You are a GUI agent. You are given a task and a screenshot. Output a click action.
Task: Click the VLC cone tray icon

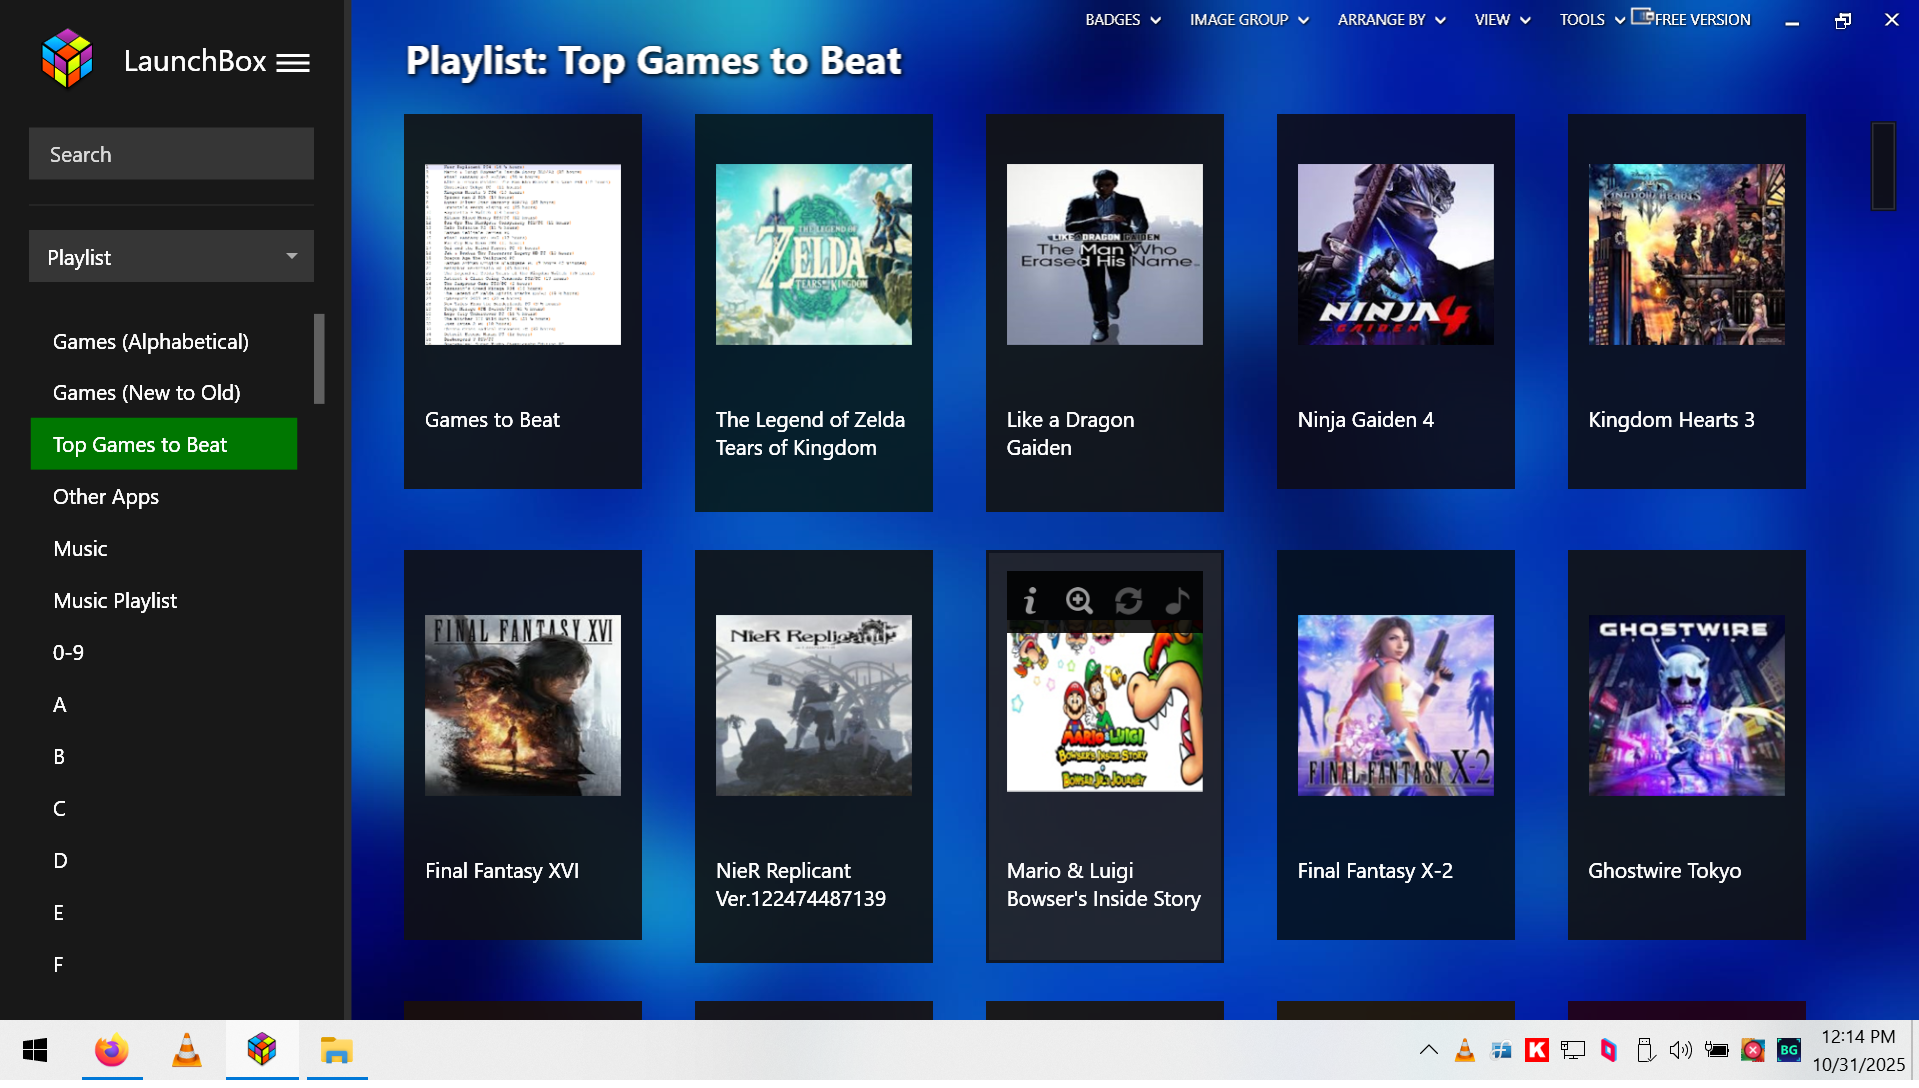point(1465,1050)
